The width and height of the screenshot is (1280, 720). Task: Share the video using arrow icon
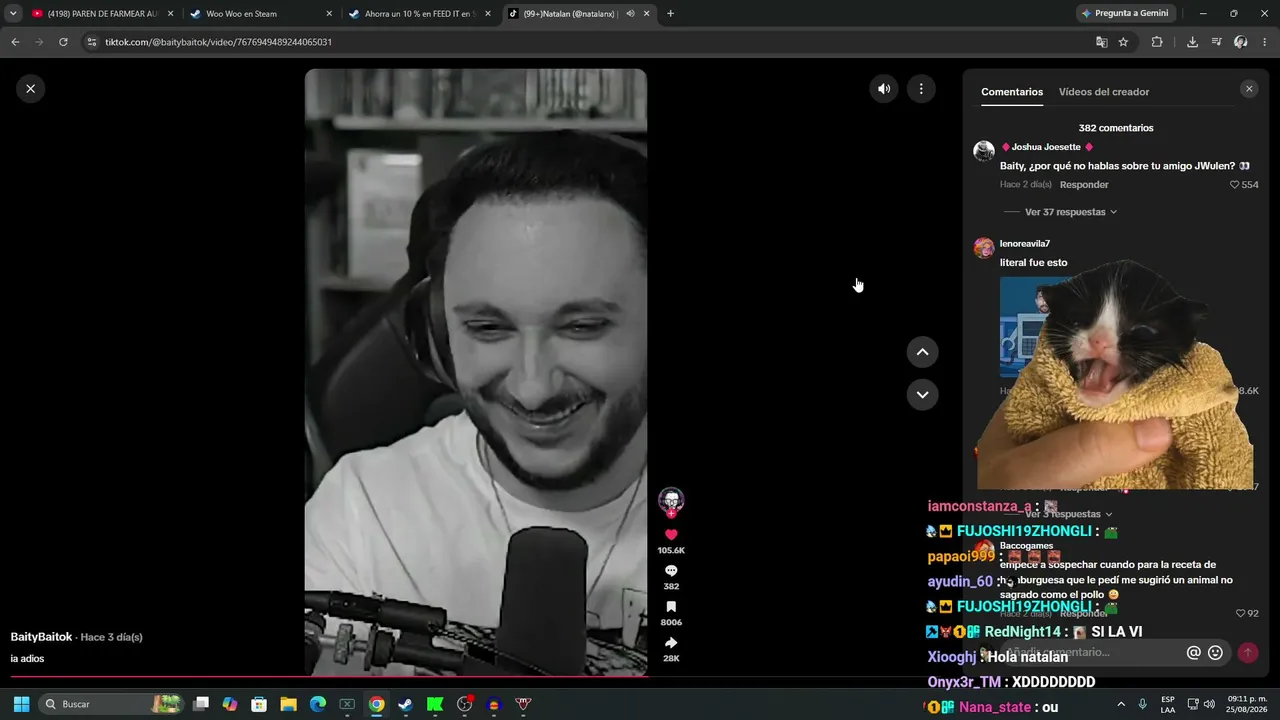tap(671, 643)
